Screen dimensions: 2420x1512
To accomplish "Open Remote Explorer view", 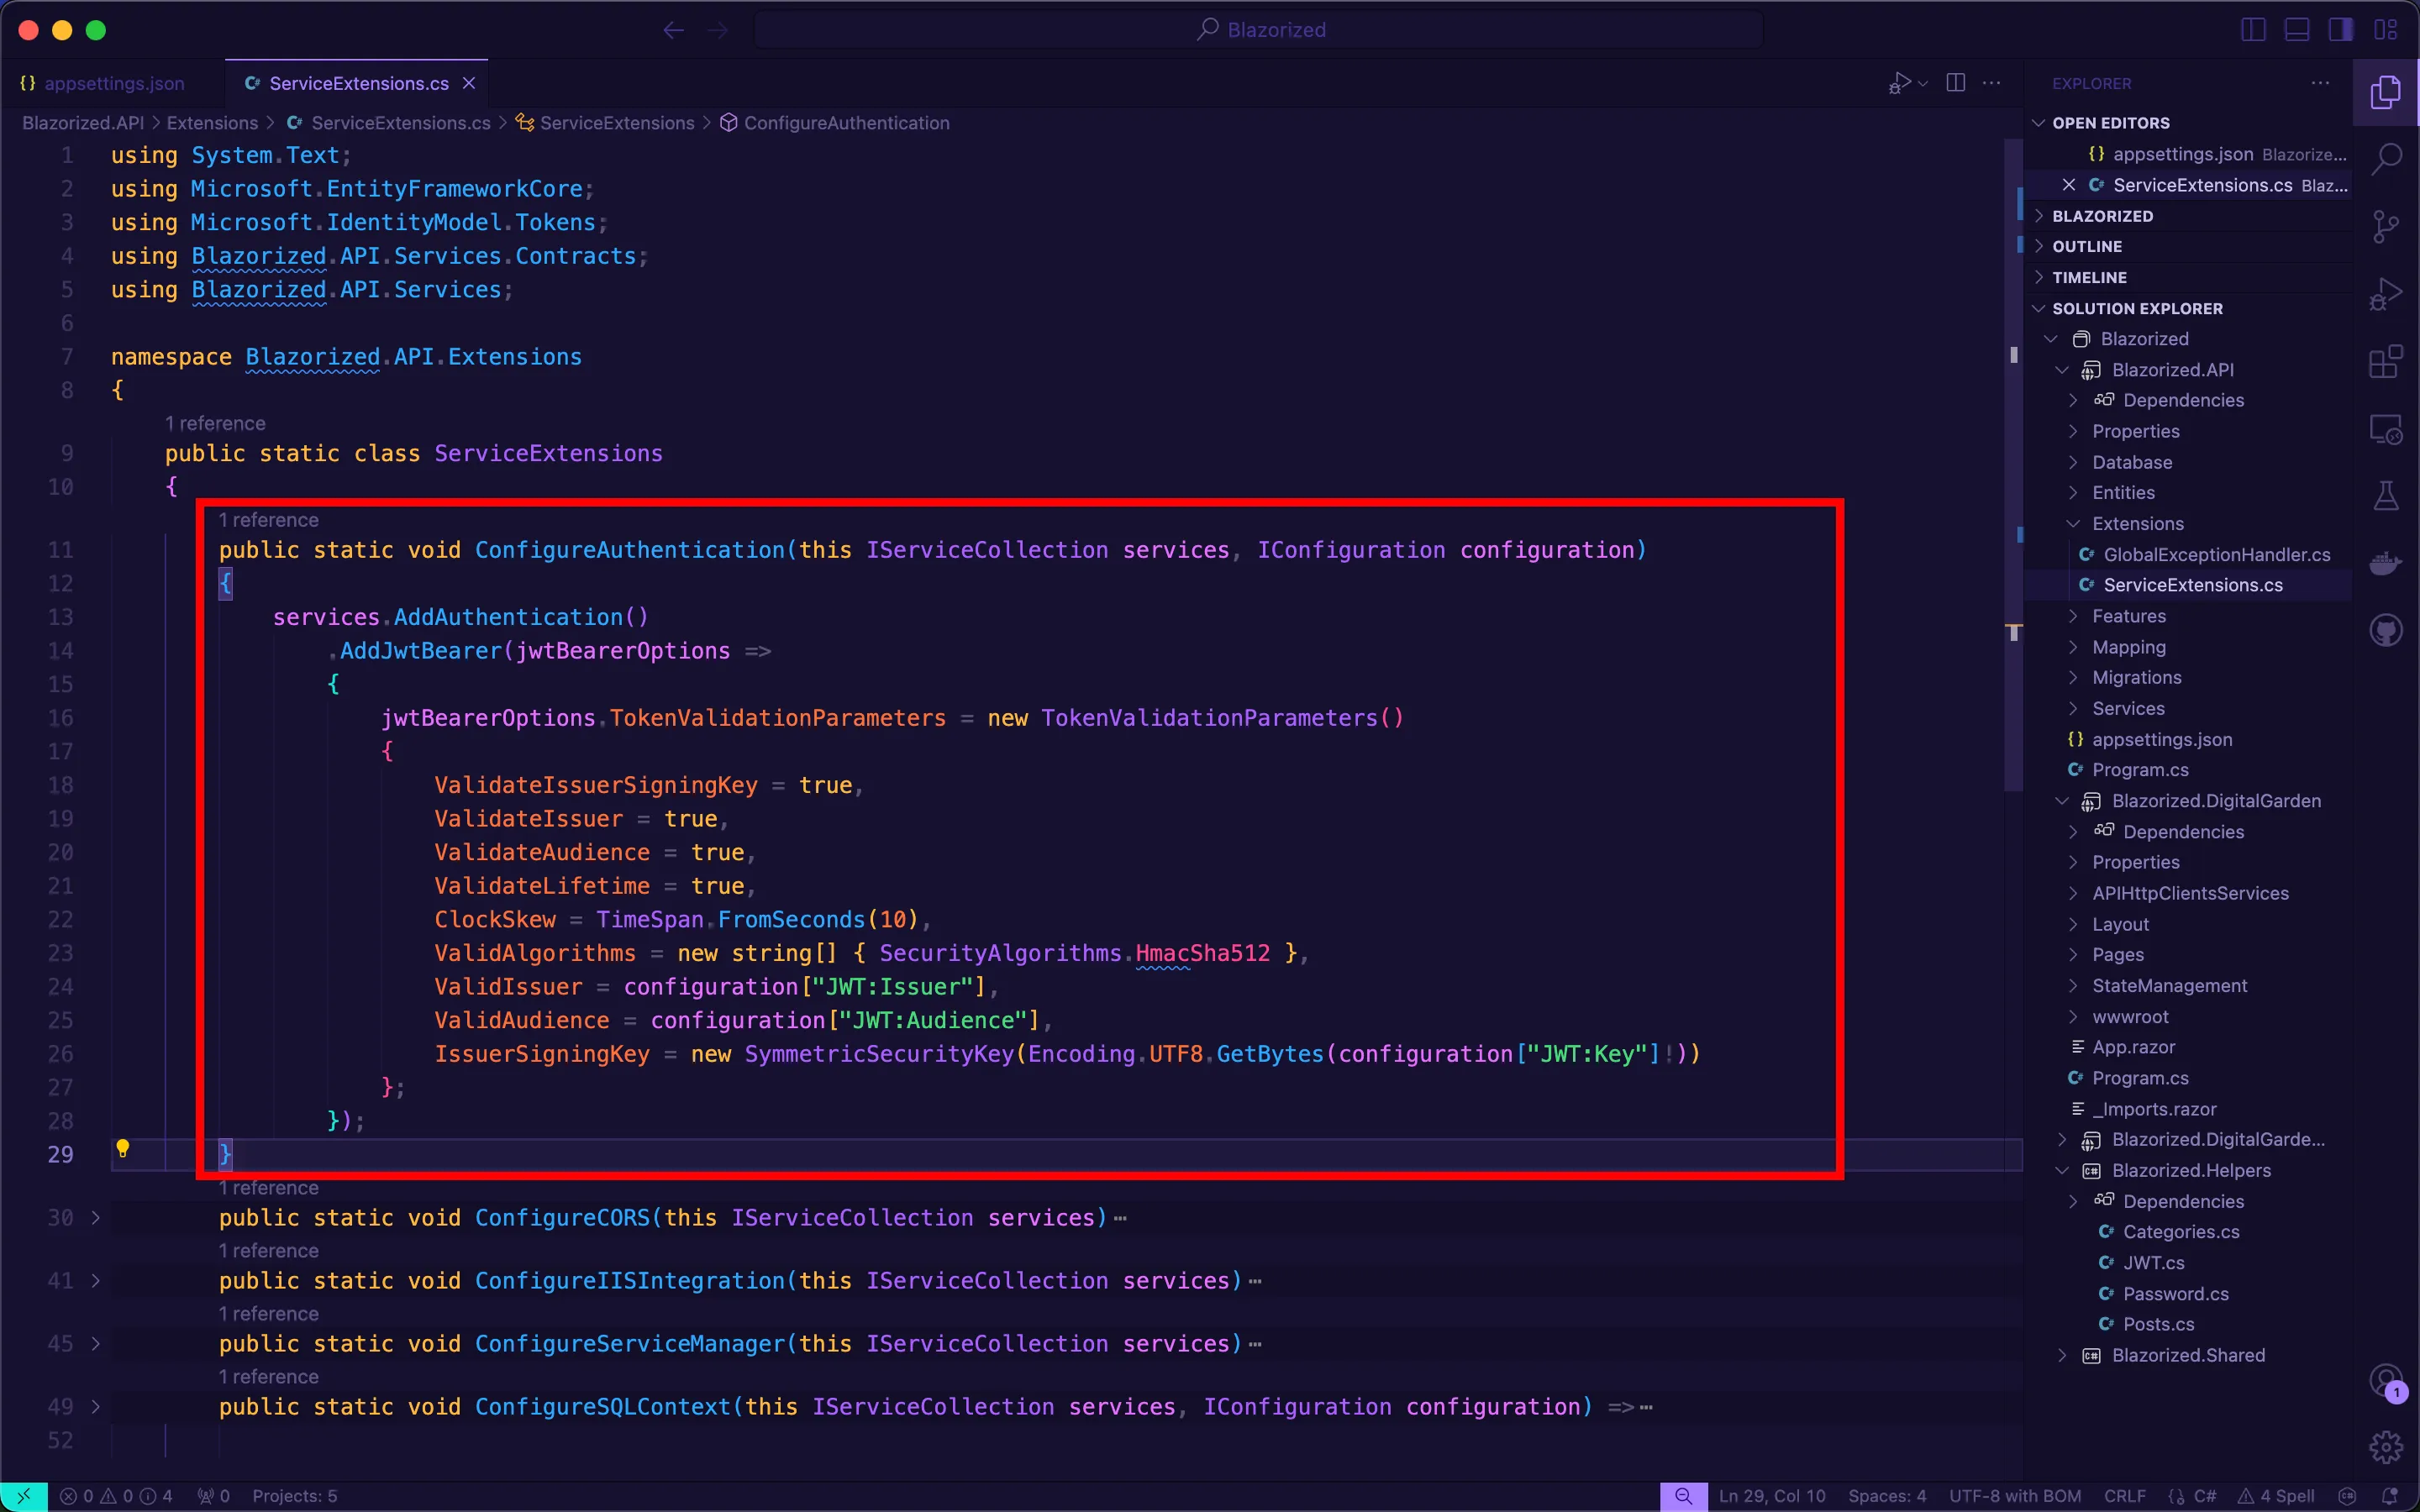I will tap(2385, 430).
